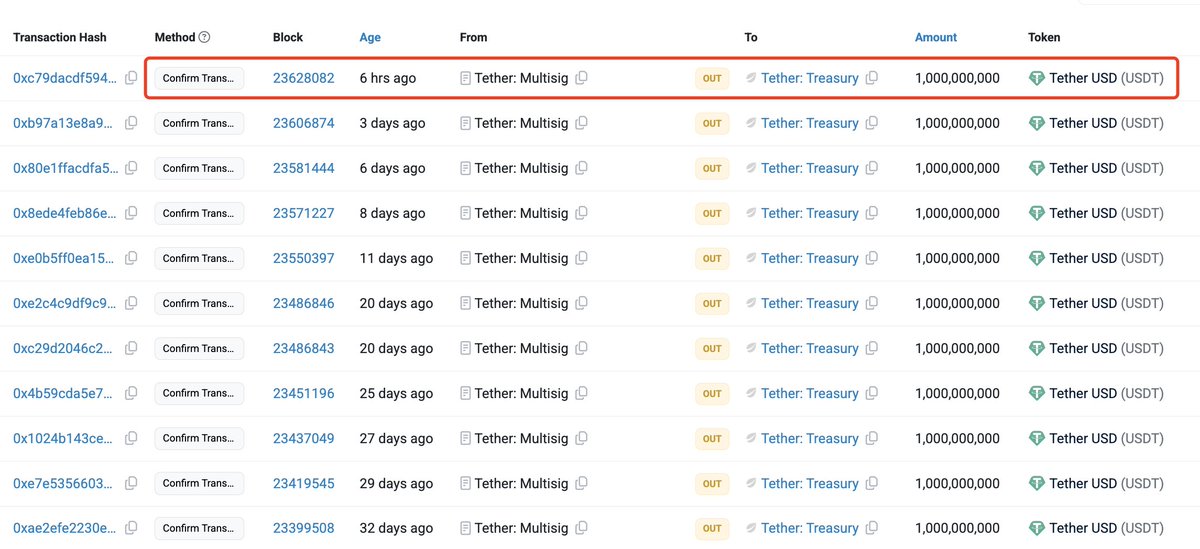
Task: Select the '11 days ago' age cell
Action: [x=396, y=258]
